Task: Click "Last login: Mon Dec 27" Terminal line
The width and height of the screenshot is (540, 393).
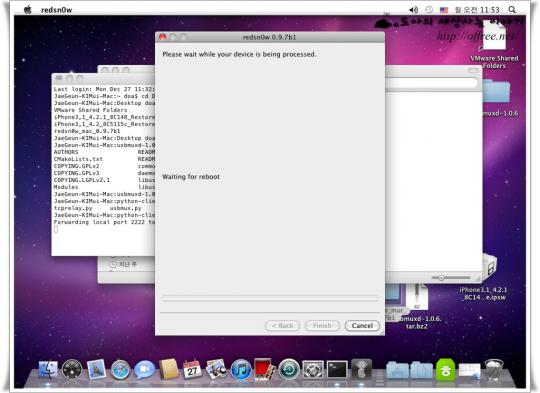Action: pos(104,89)
